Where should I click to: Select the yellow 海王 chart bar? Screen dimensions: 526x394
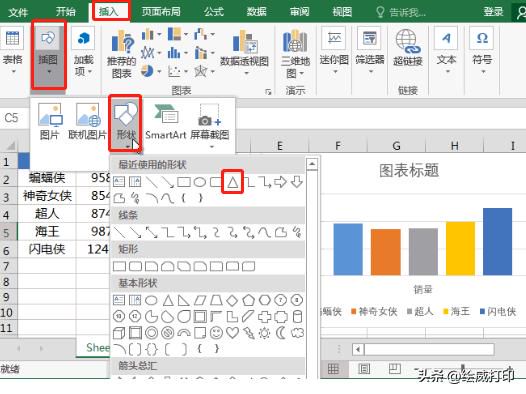pyautogui.click(x=460, y=248)
